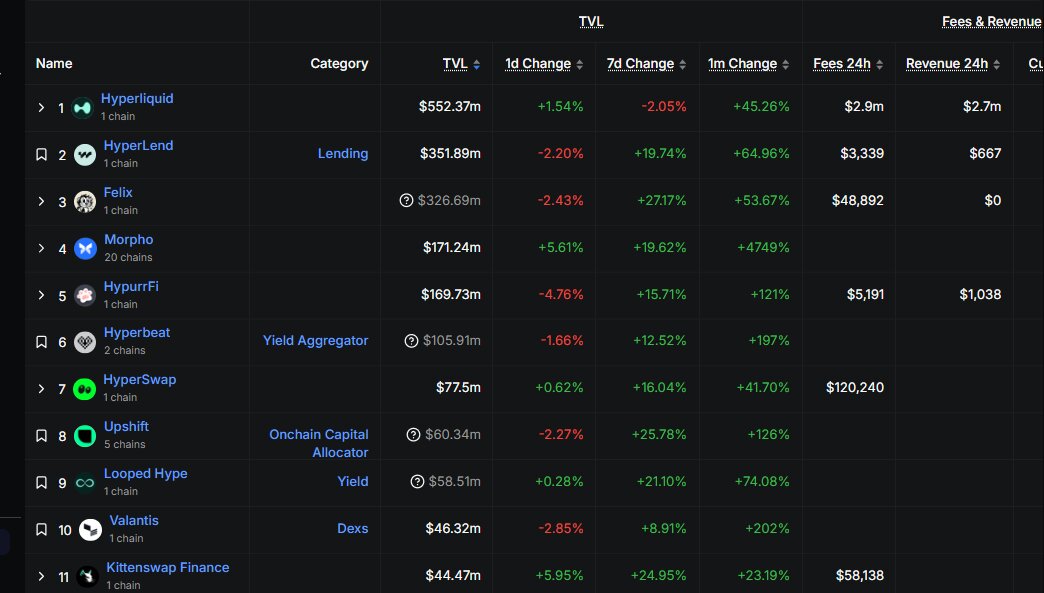Click the Hyperbeat TVL question mark icon

411,341
